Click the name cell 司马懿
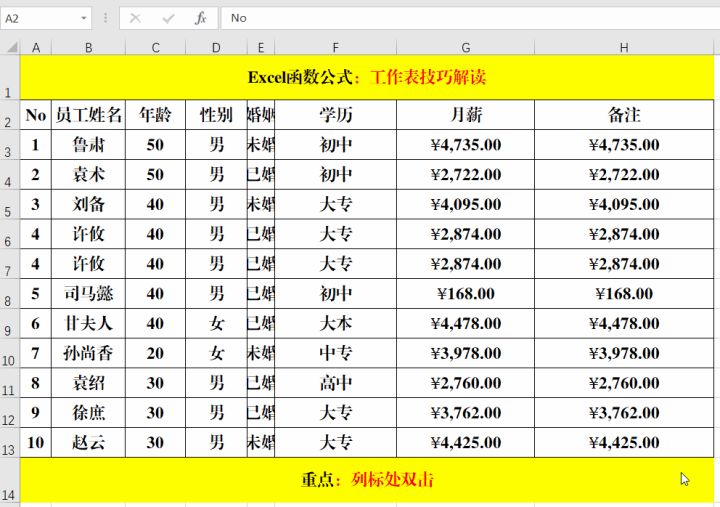 click(89, 294)
